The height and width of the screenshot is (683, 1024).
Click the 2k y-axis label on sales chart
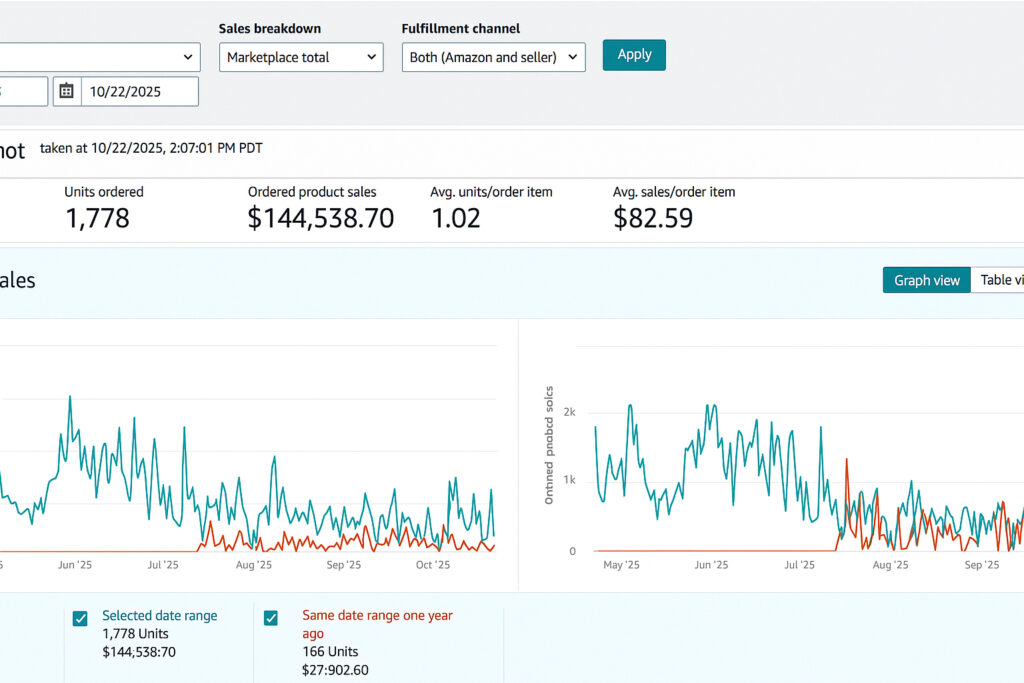point(570,412)
